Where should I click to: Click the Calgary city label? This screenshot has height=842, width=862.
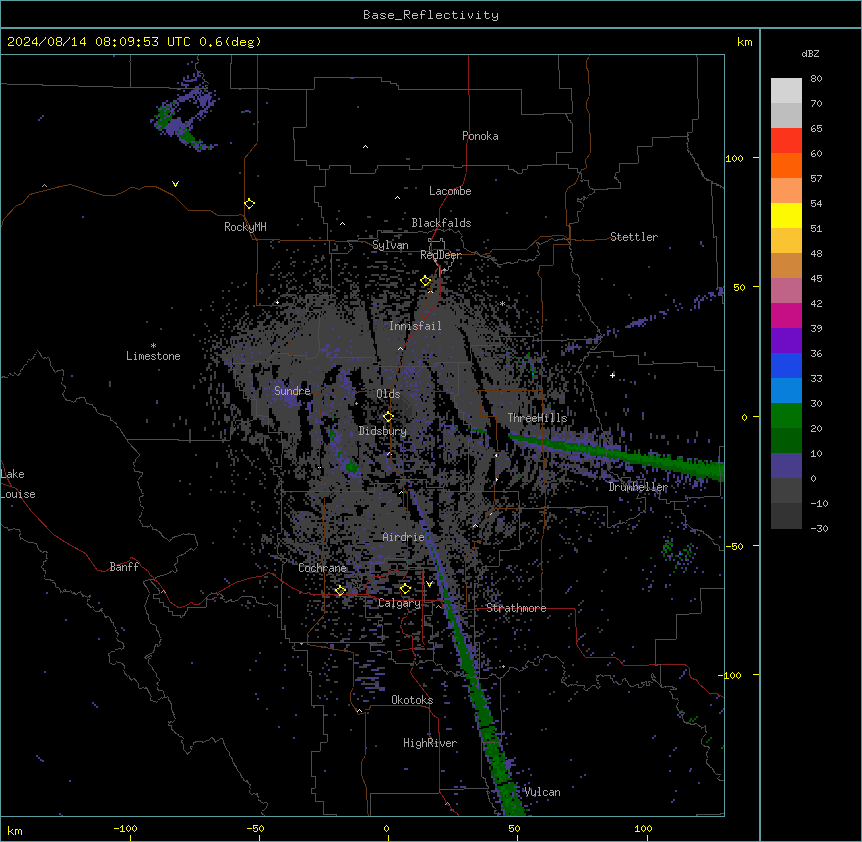click(x=400, y=603)
